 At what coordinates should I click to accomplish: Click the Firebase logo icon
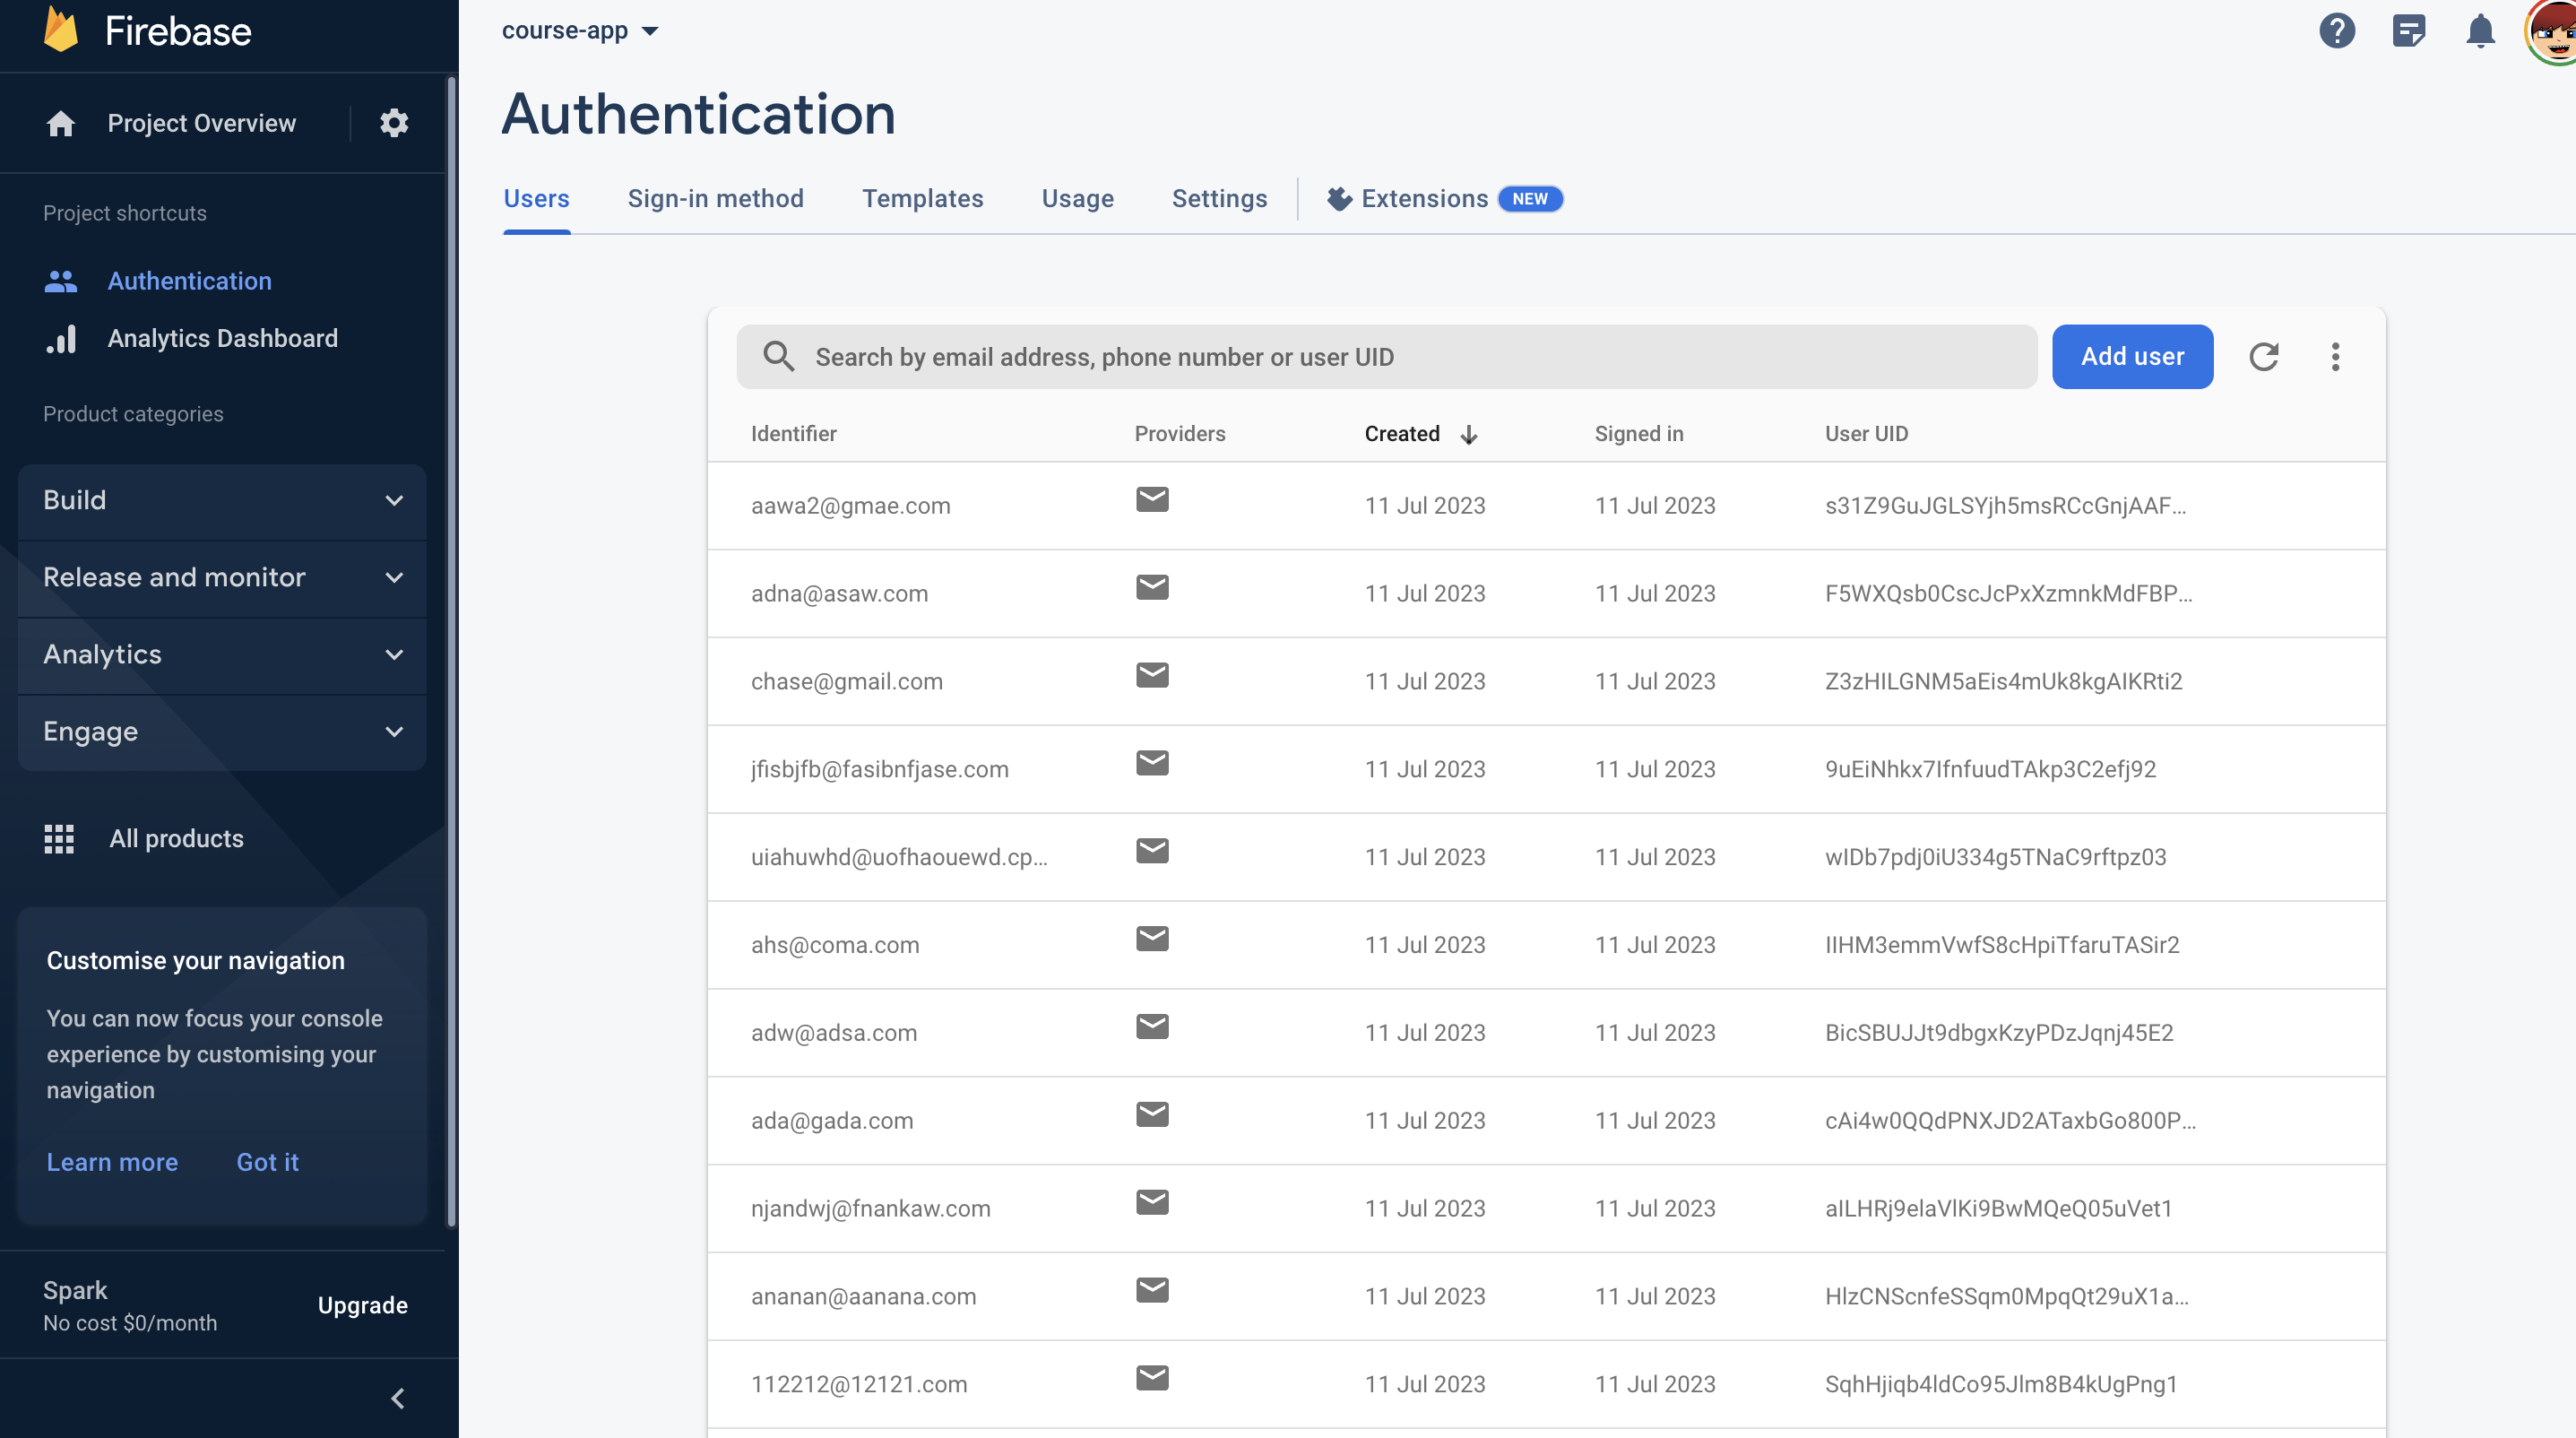(61, 30)
